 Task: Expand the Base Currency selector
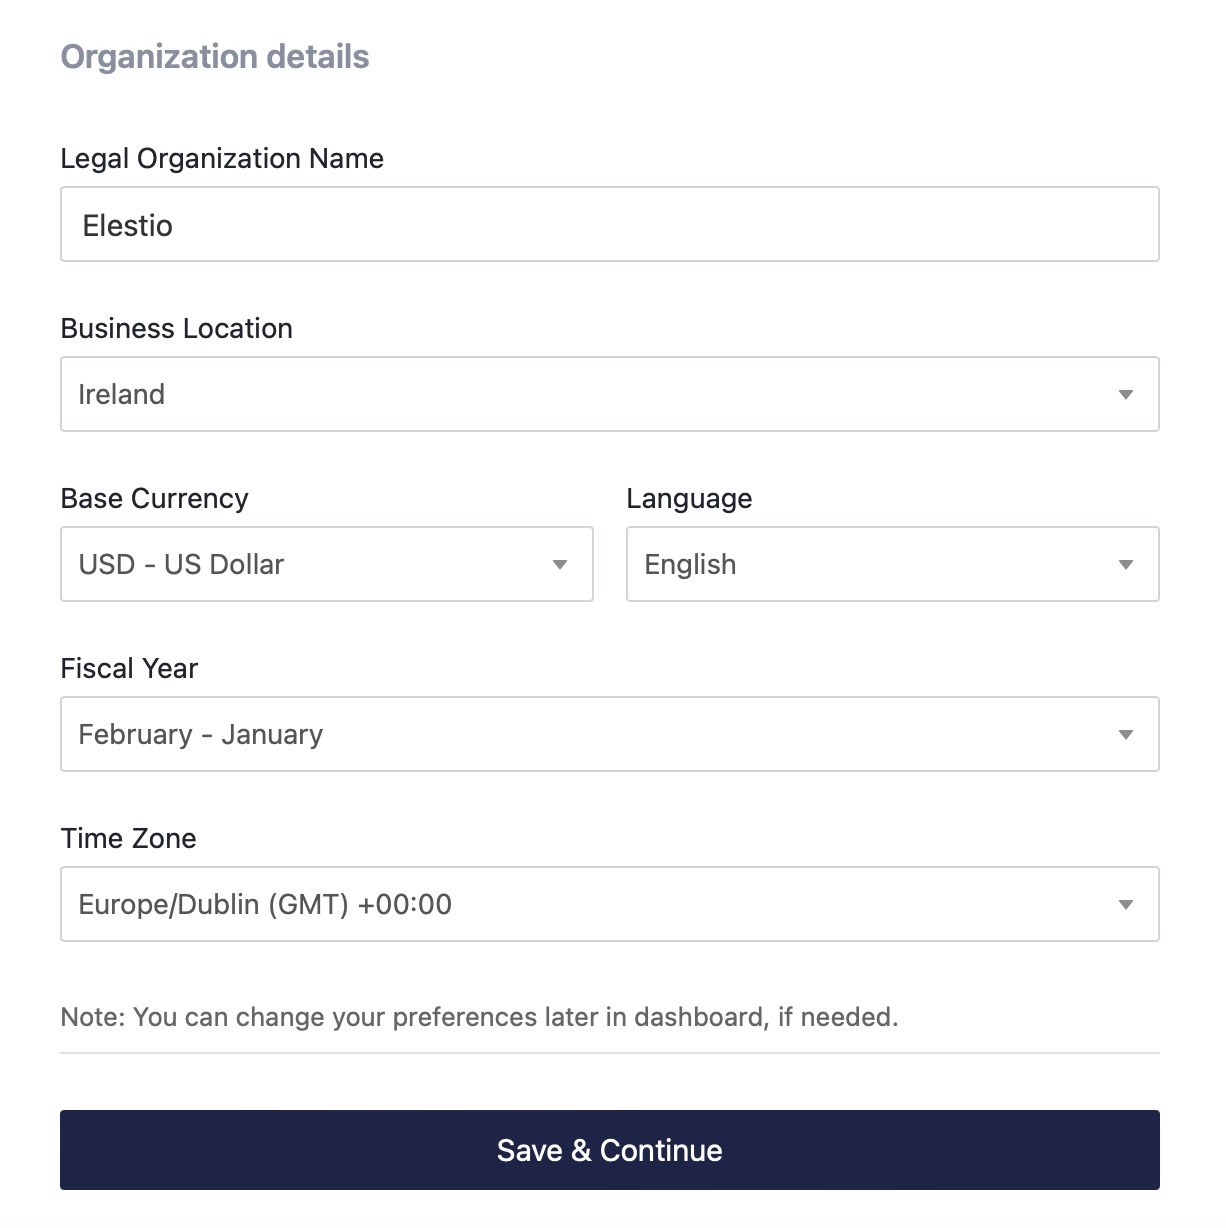(327, 564)
